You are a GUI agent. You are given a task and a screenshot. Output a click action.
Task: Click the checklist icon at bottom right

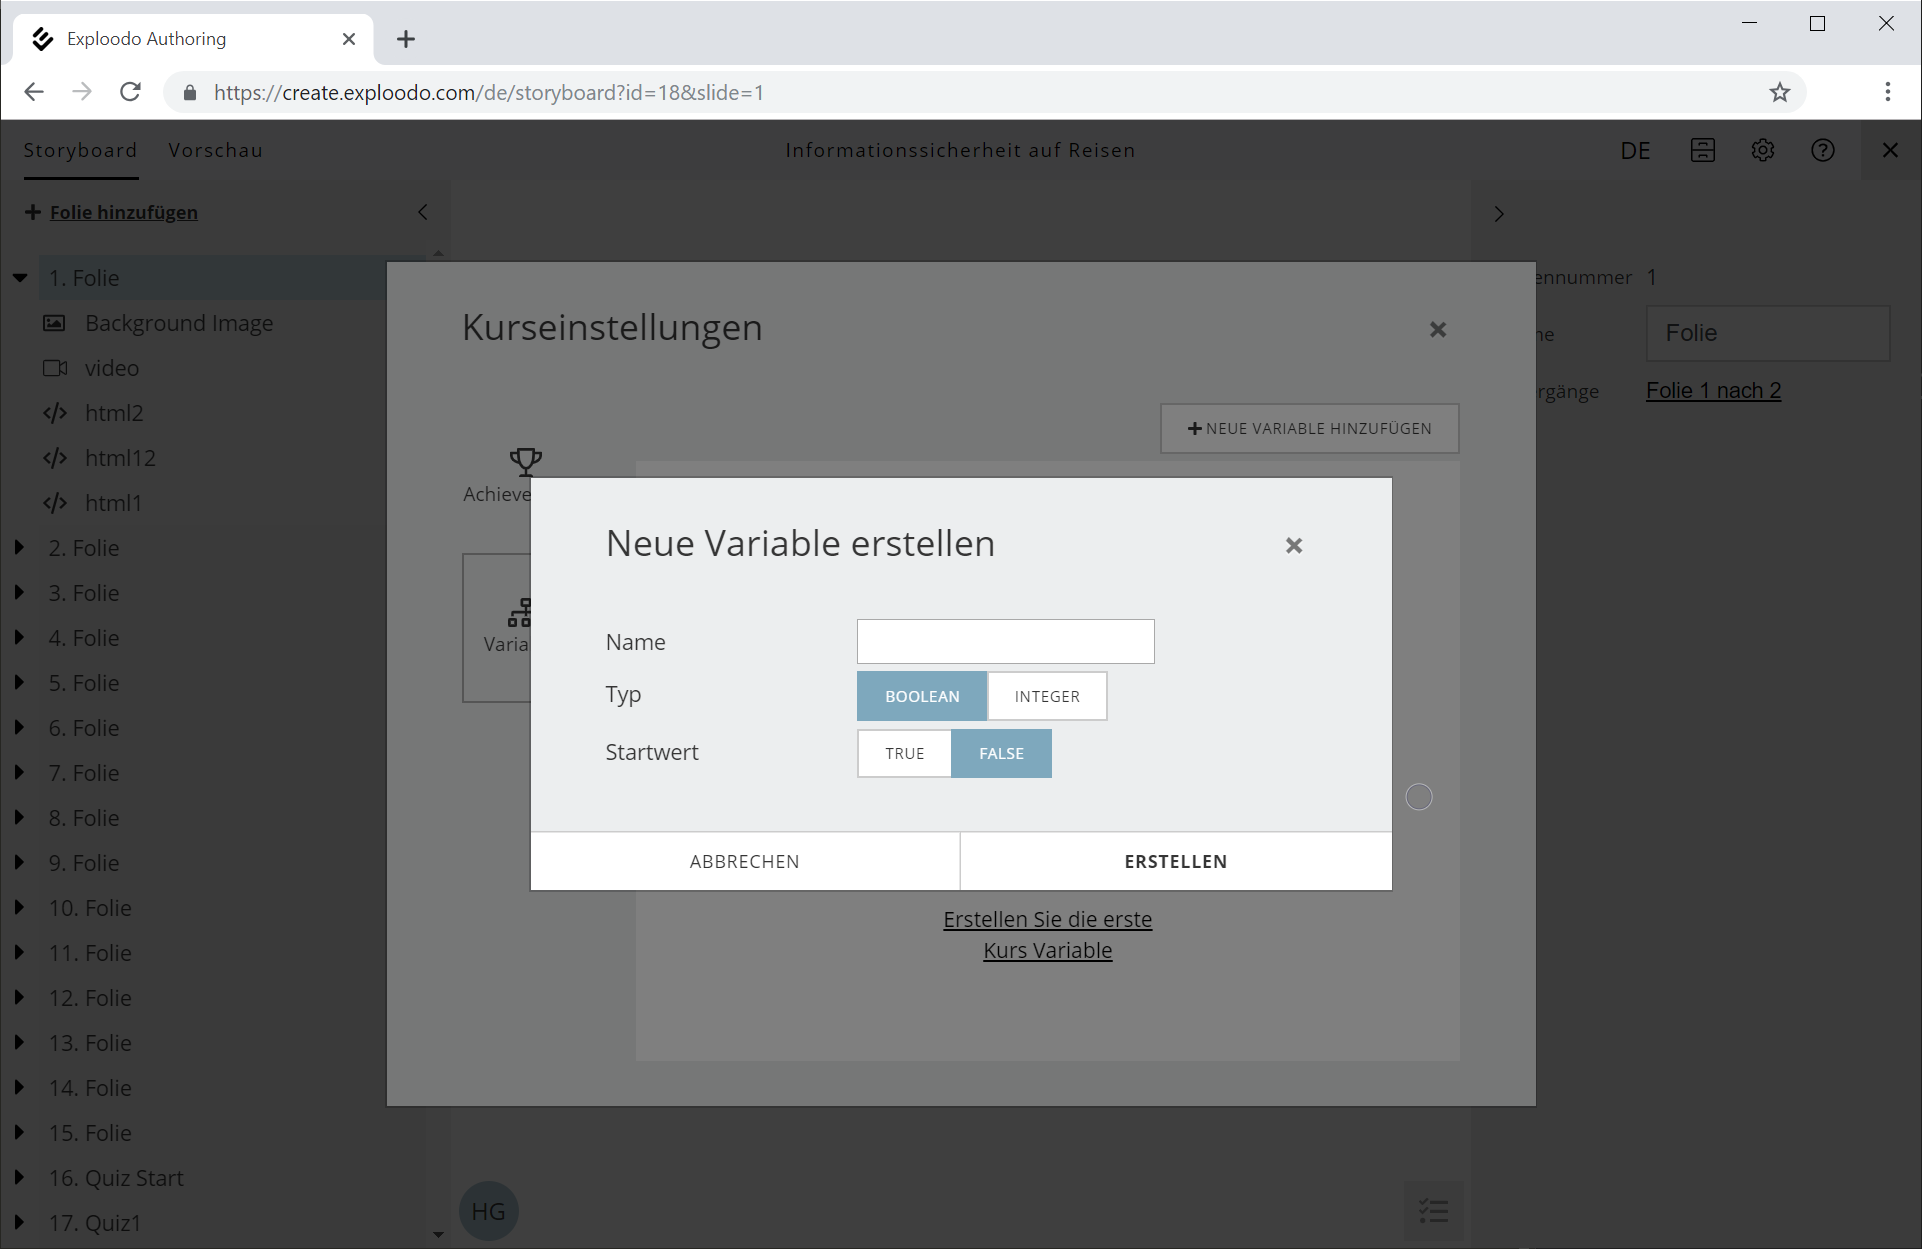[x=1433, y=1211]
